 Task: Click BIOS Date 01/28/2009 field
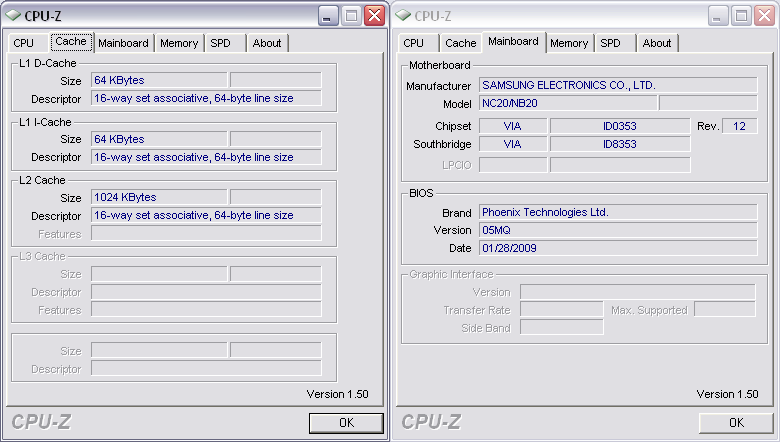(618, 248)
